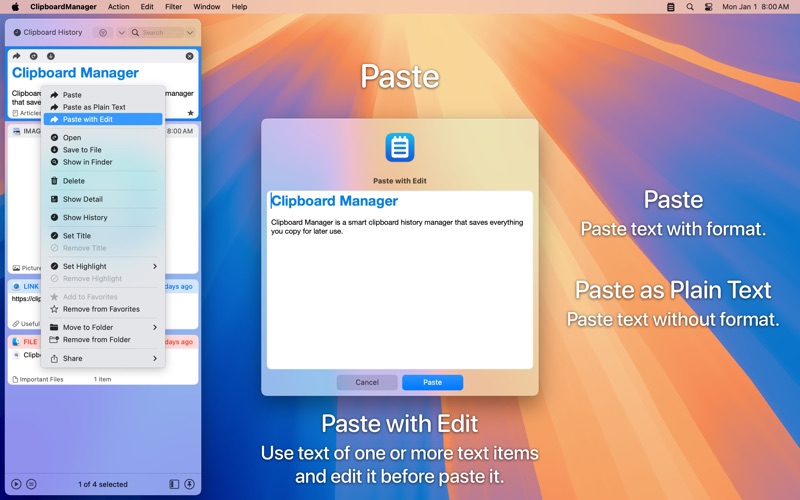Select Open in the context menu
Screen dimensions: 800x500
(x=103, y=138)
